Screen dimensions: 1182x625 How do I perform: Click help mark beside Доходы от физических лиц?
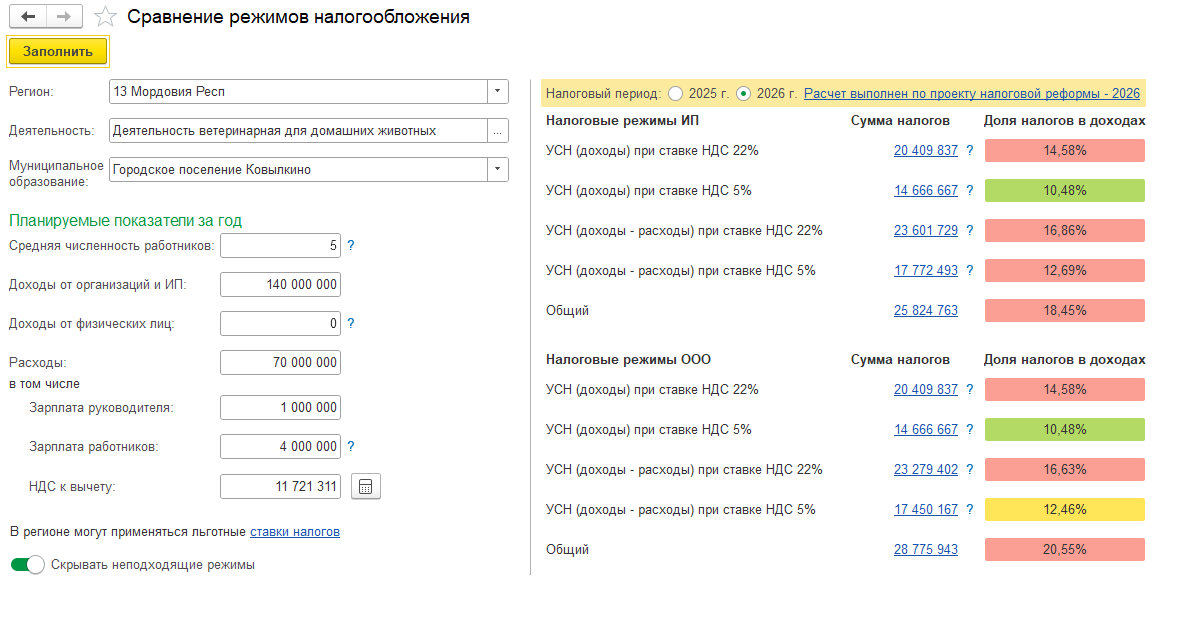click(351, 324)
